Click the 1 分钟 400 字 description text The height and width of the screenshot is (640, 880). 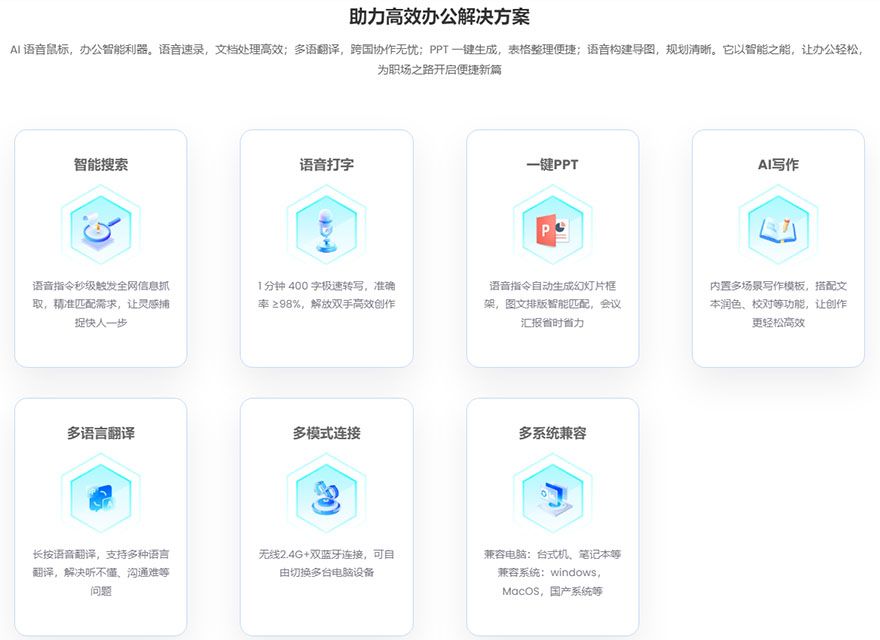point(326,294)
